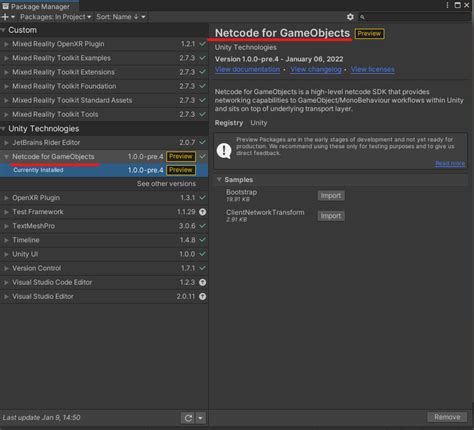Click the refresh package list icon
The width and height of the screenshot is (474, 430).
pos(188,418)
